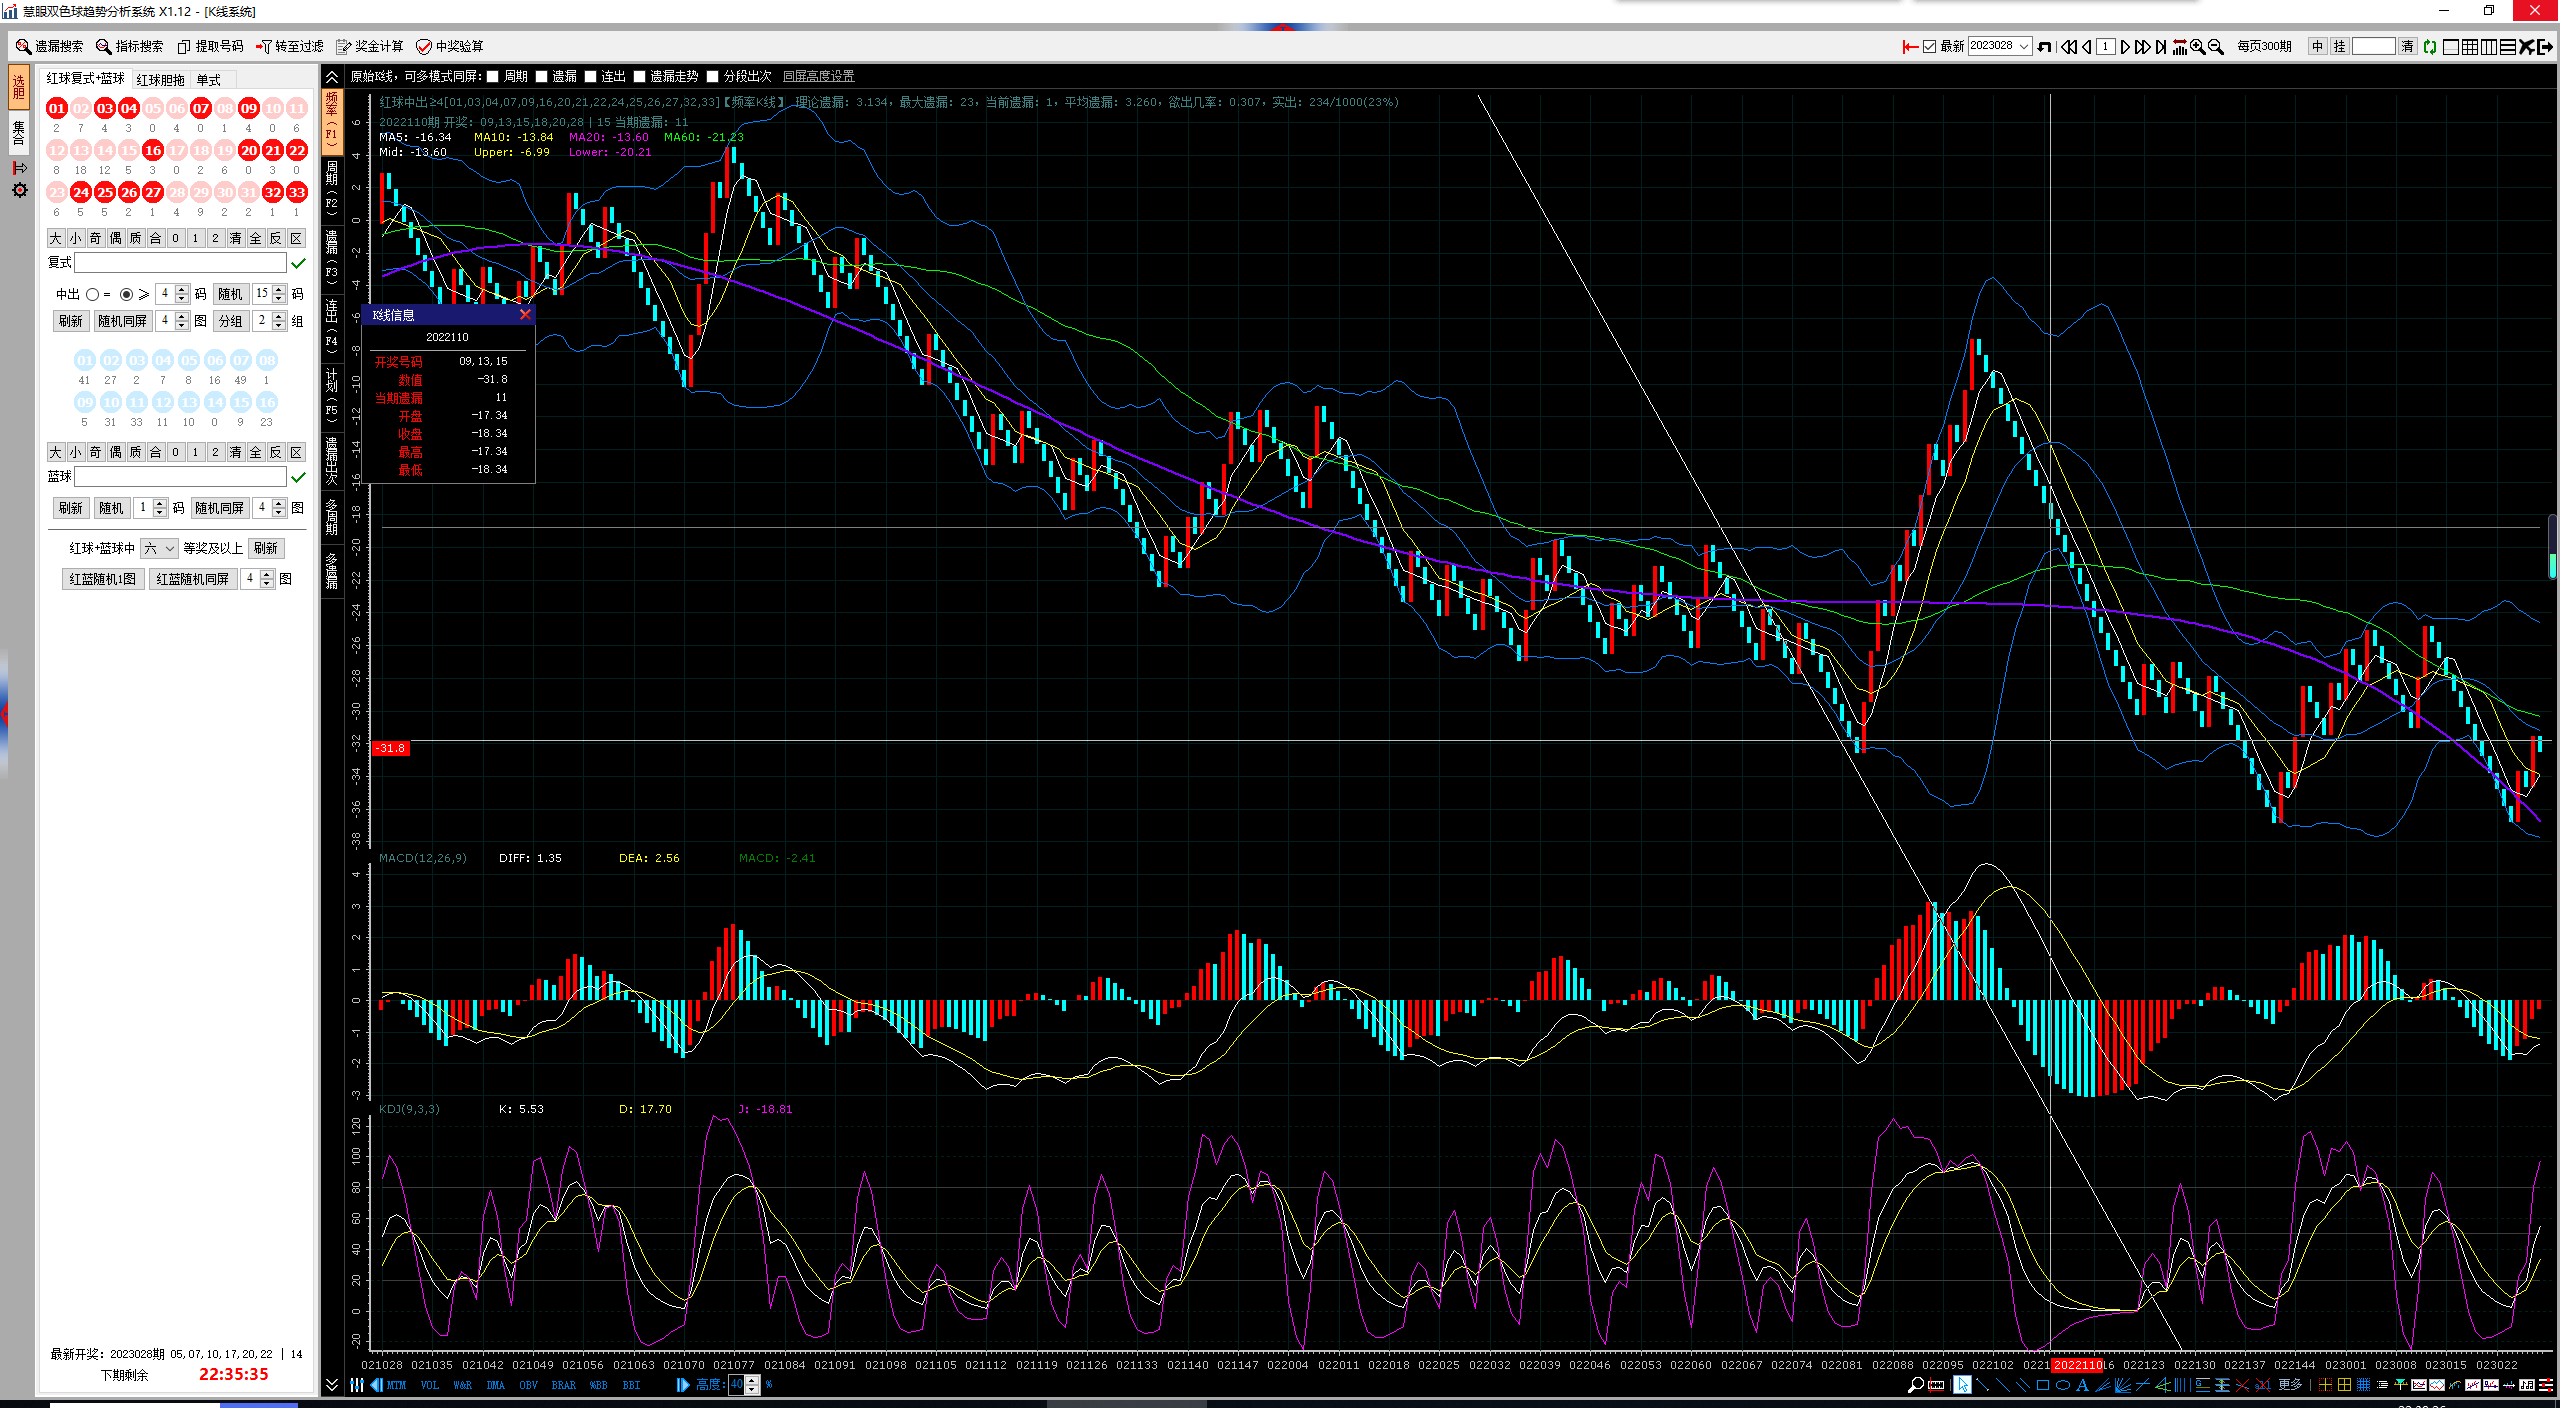Click the 蓝球 input field
This screenshot has height=1408, width=2560.
[x=180, y=477]
